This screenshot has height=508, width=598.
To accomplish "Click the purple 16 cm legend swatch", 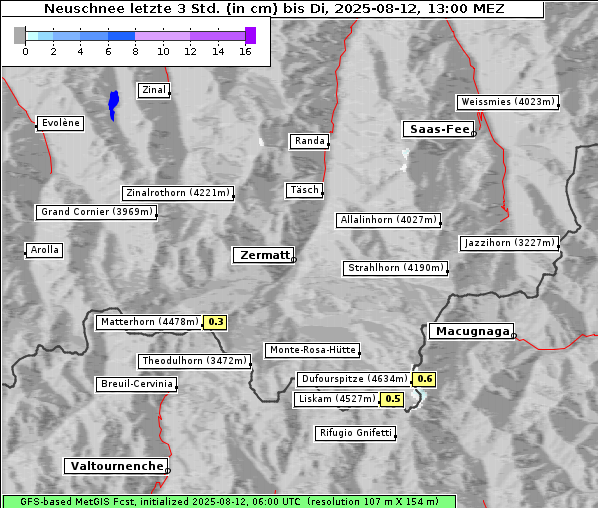I will click(251, 35).
